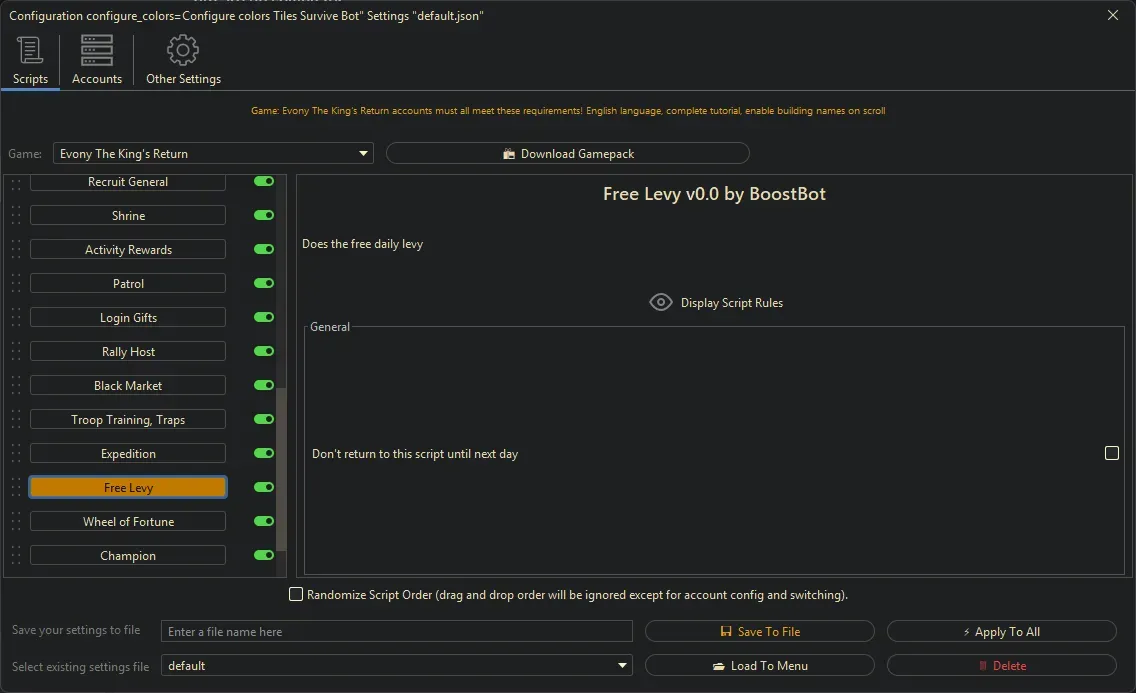The image size is (1136, 693).
Task: Select the Free Levy script
Action: tap(127, 487)
